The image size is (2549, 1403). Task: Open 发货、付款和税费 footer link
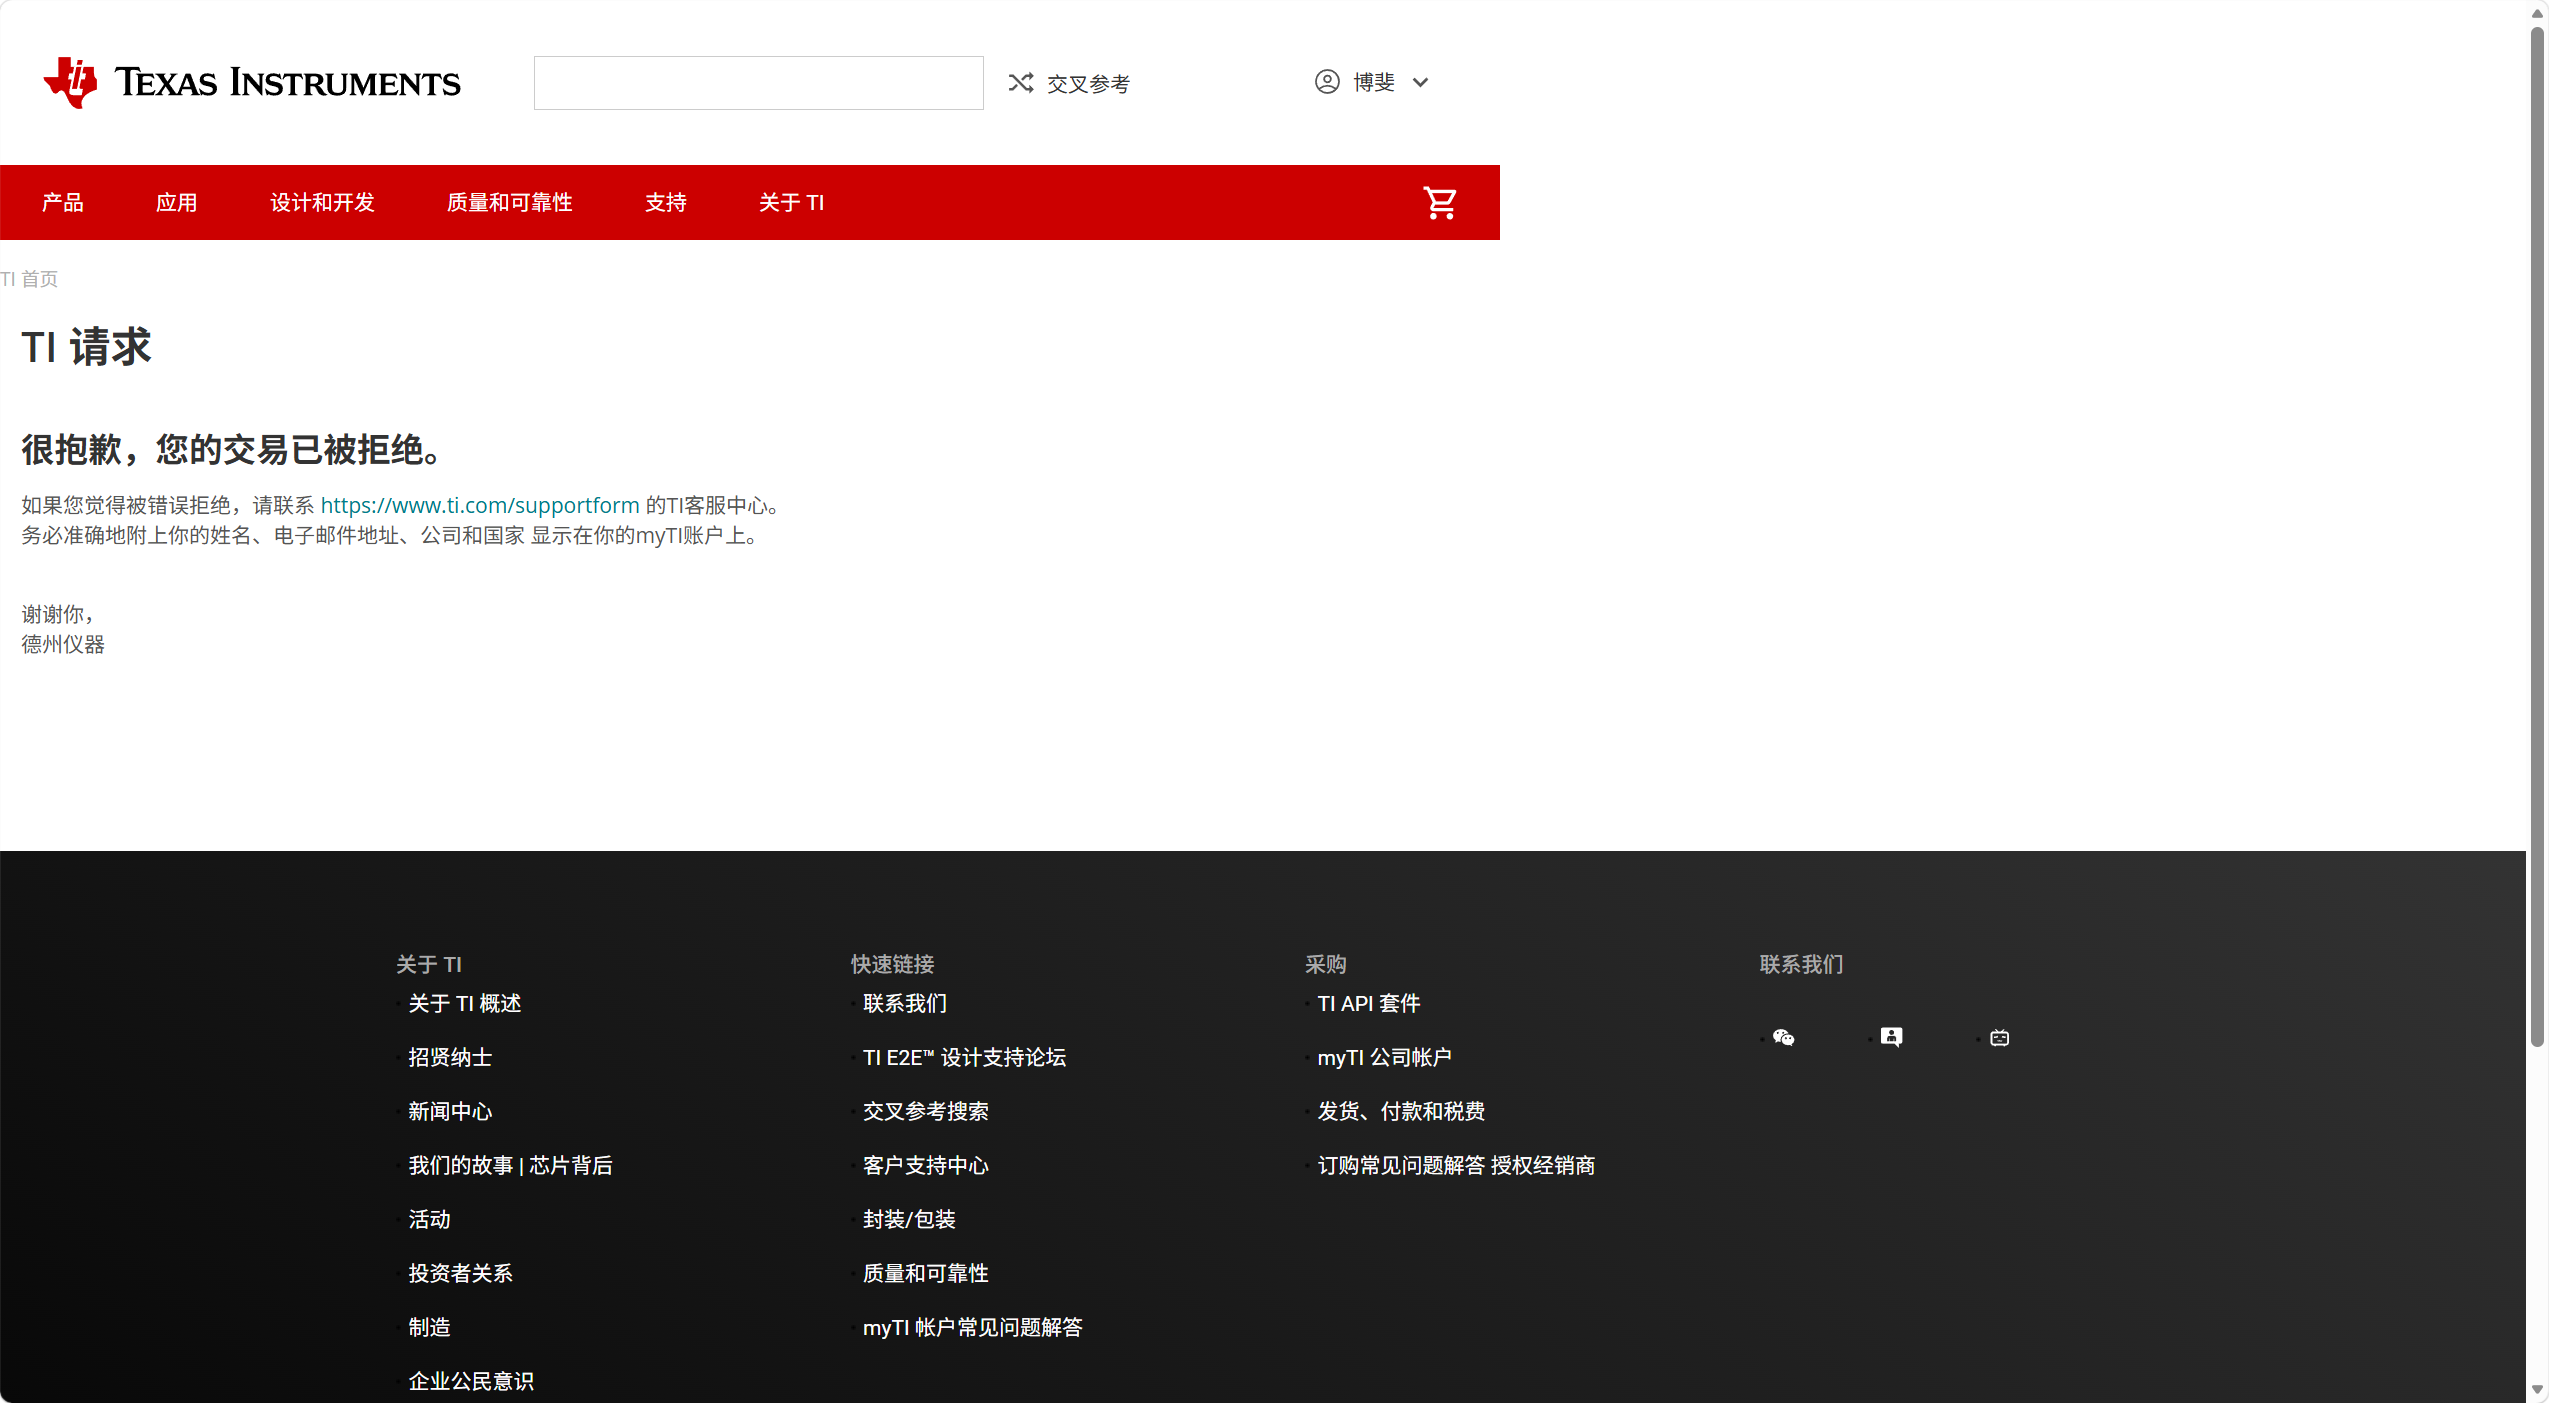[x=1401, y=1112]
